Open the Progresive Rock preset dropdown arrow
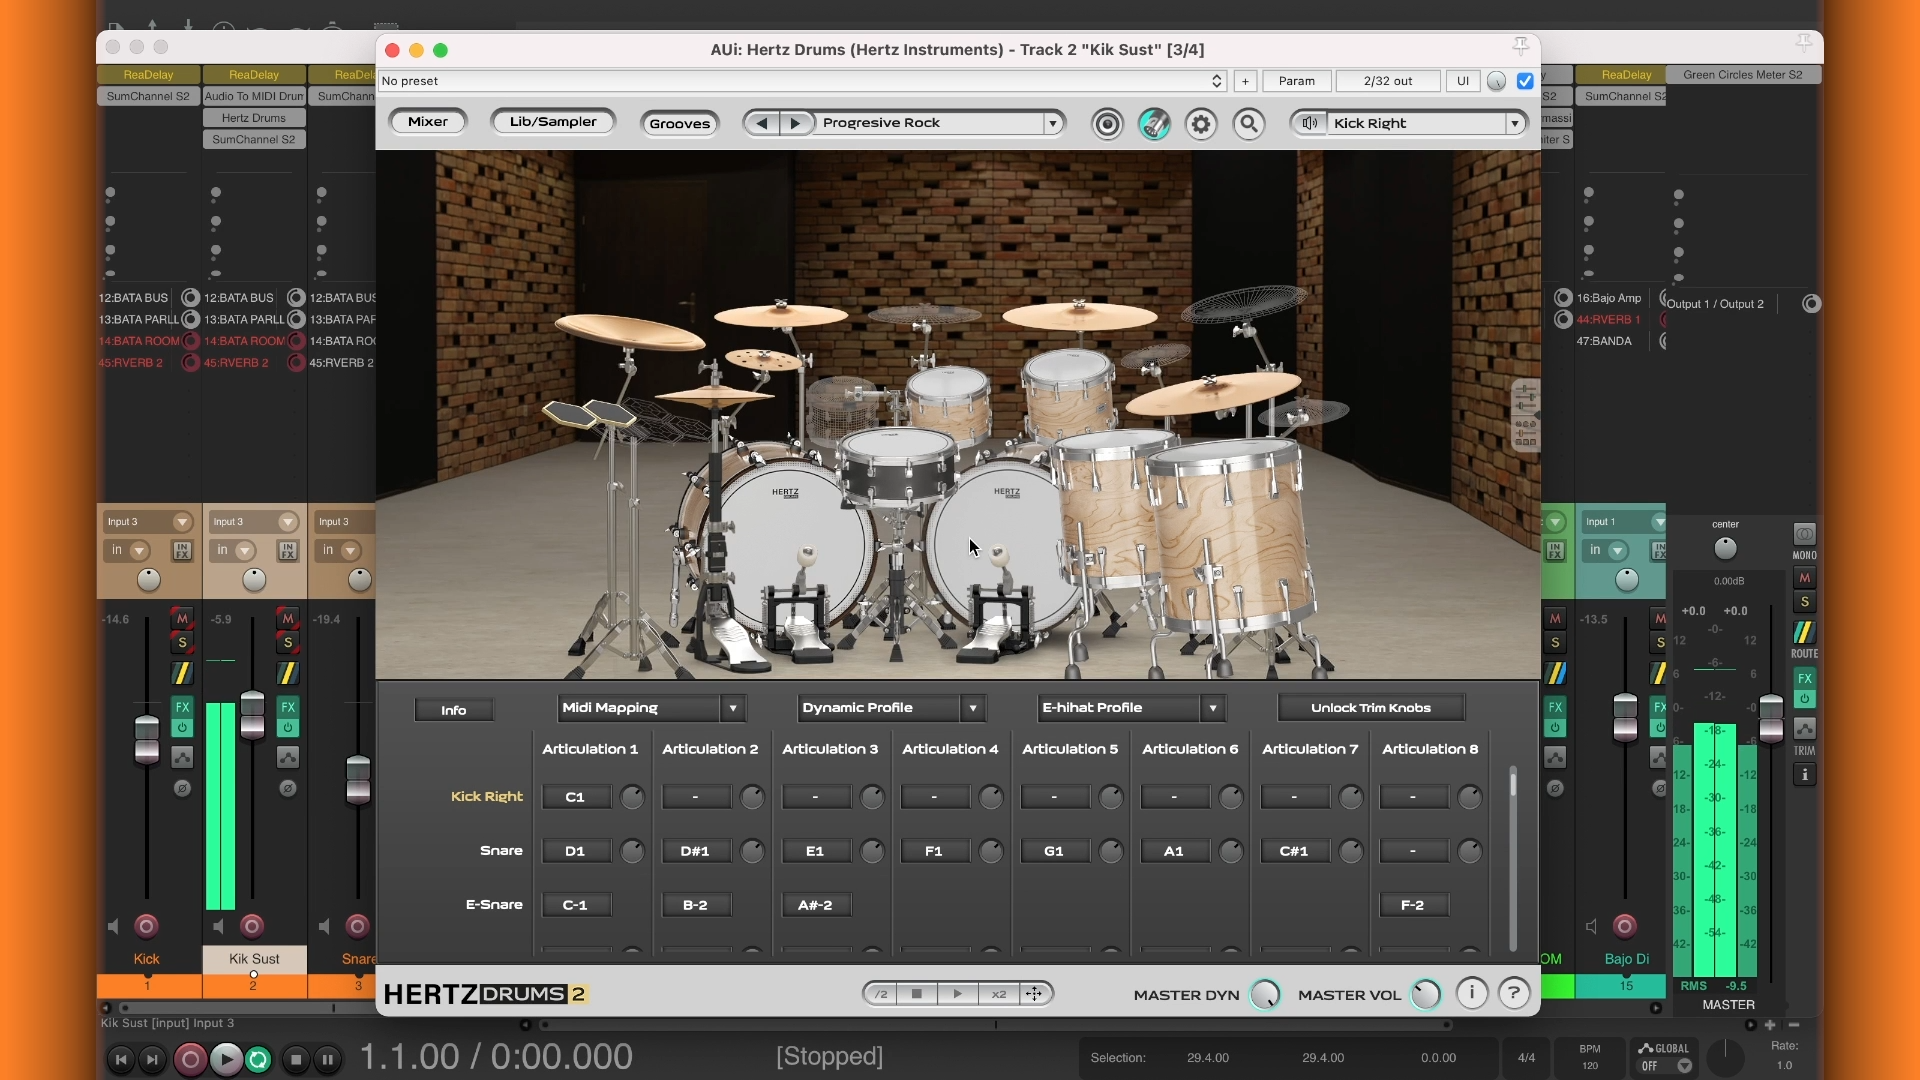Viewport: 1920px width, 1080px height. pyautogui.click(x=1052, y=123)
